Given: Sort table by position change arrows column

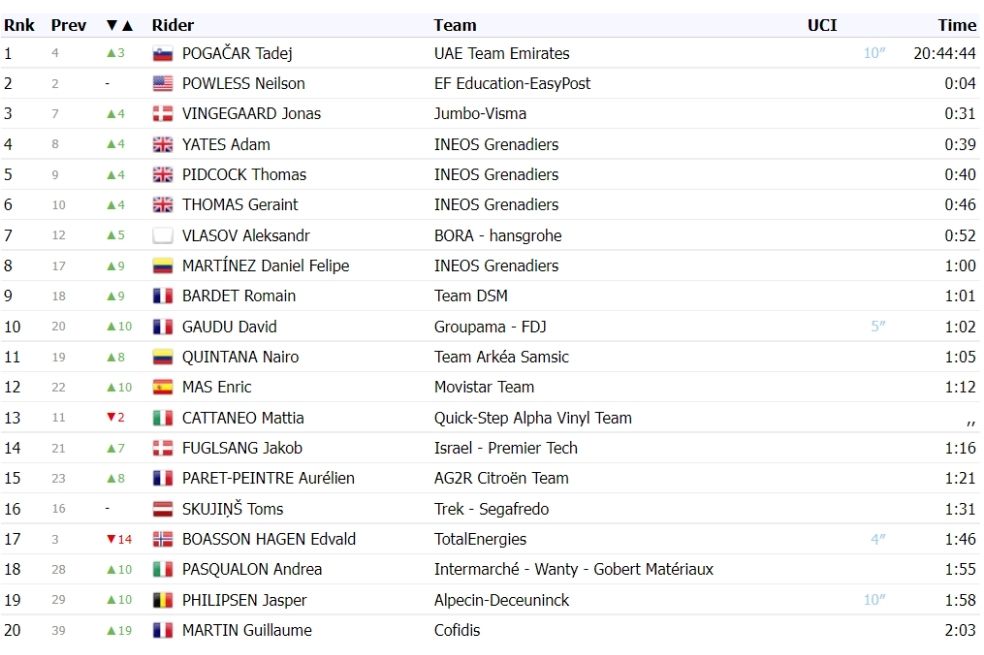Looking at the screenshot, I should 119,26.
